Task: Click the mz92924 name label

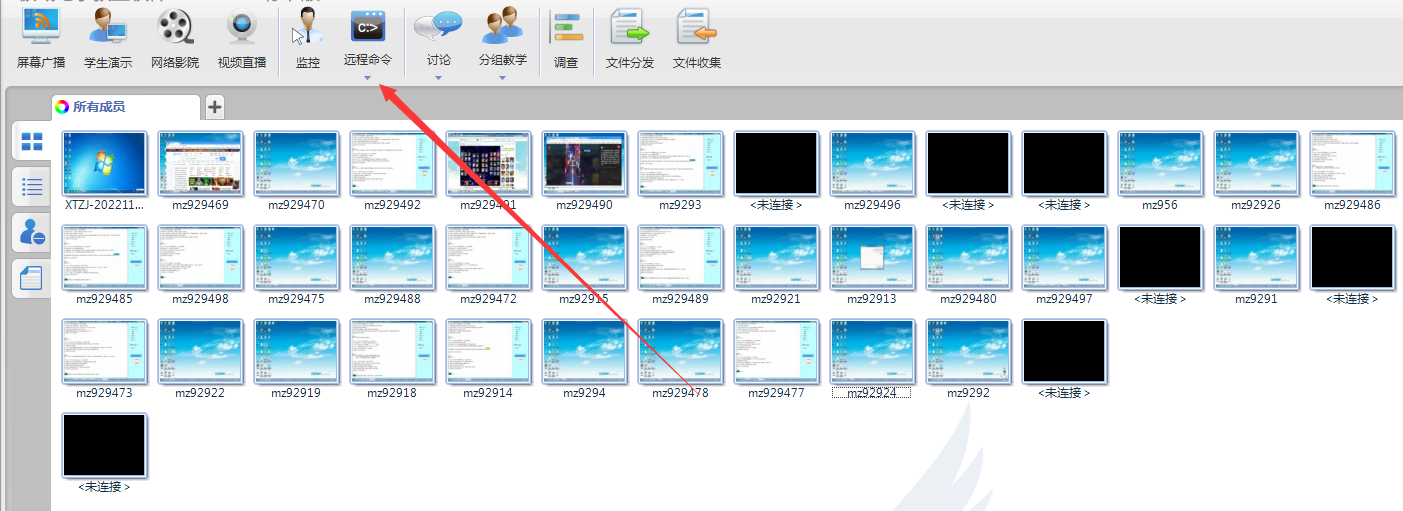Action: coord(871,393)
